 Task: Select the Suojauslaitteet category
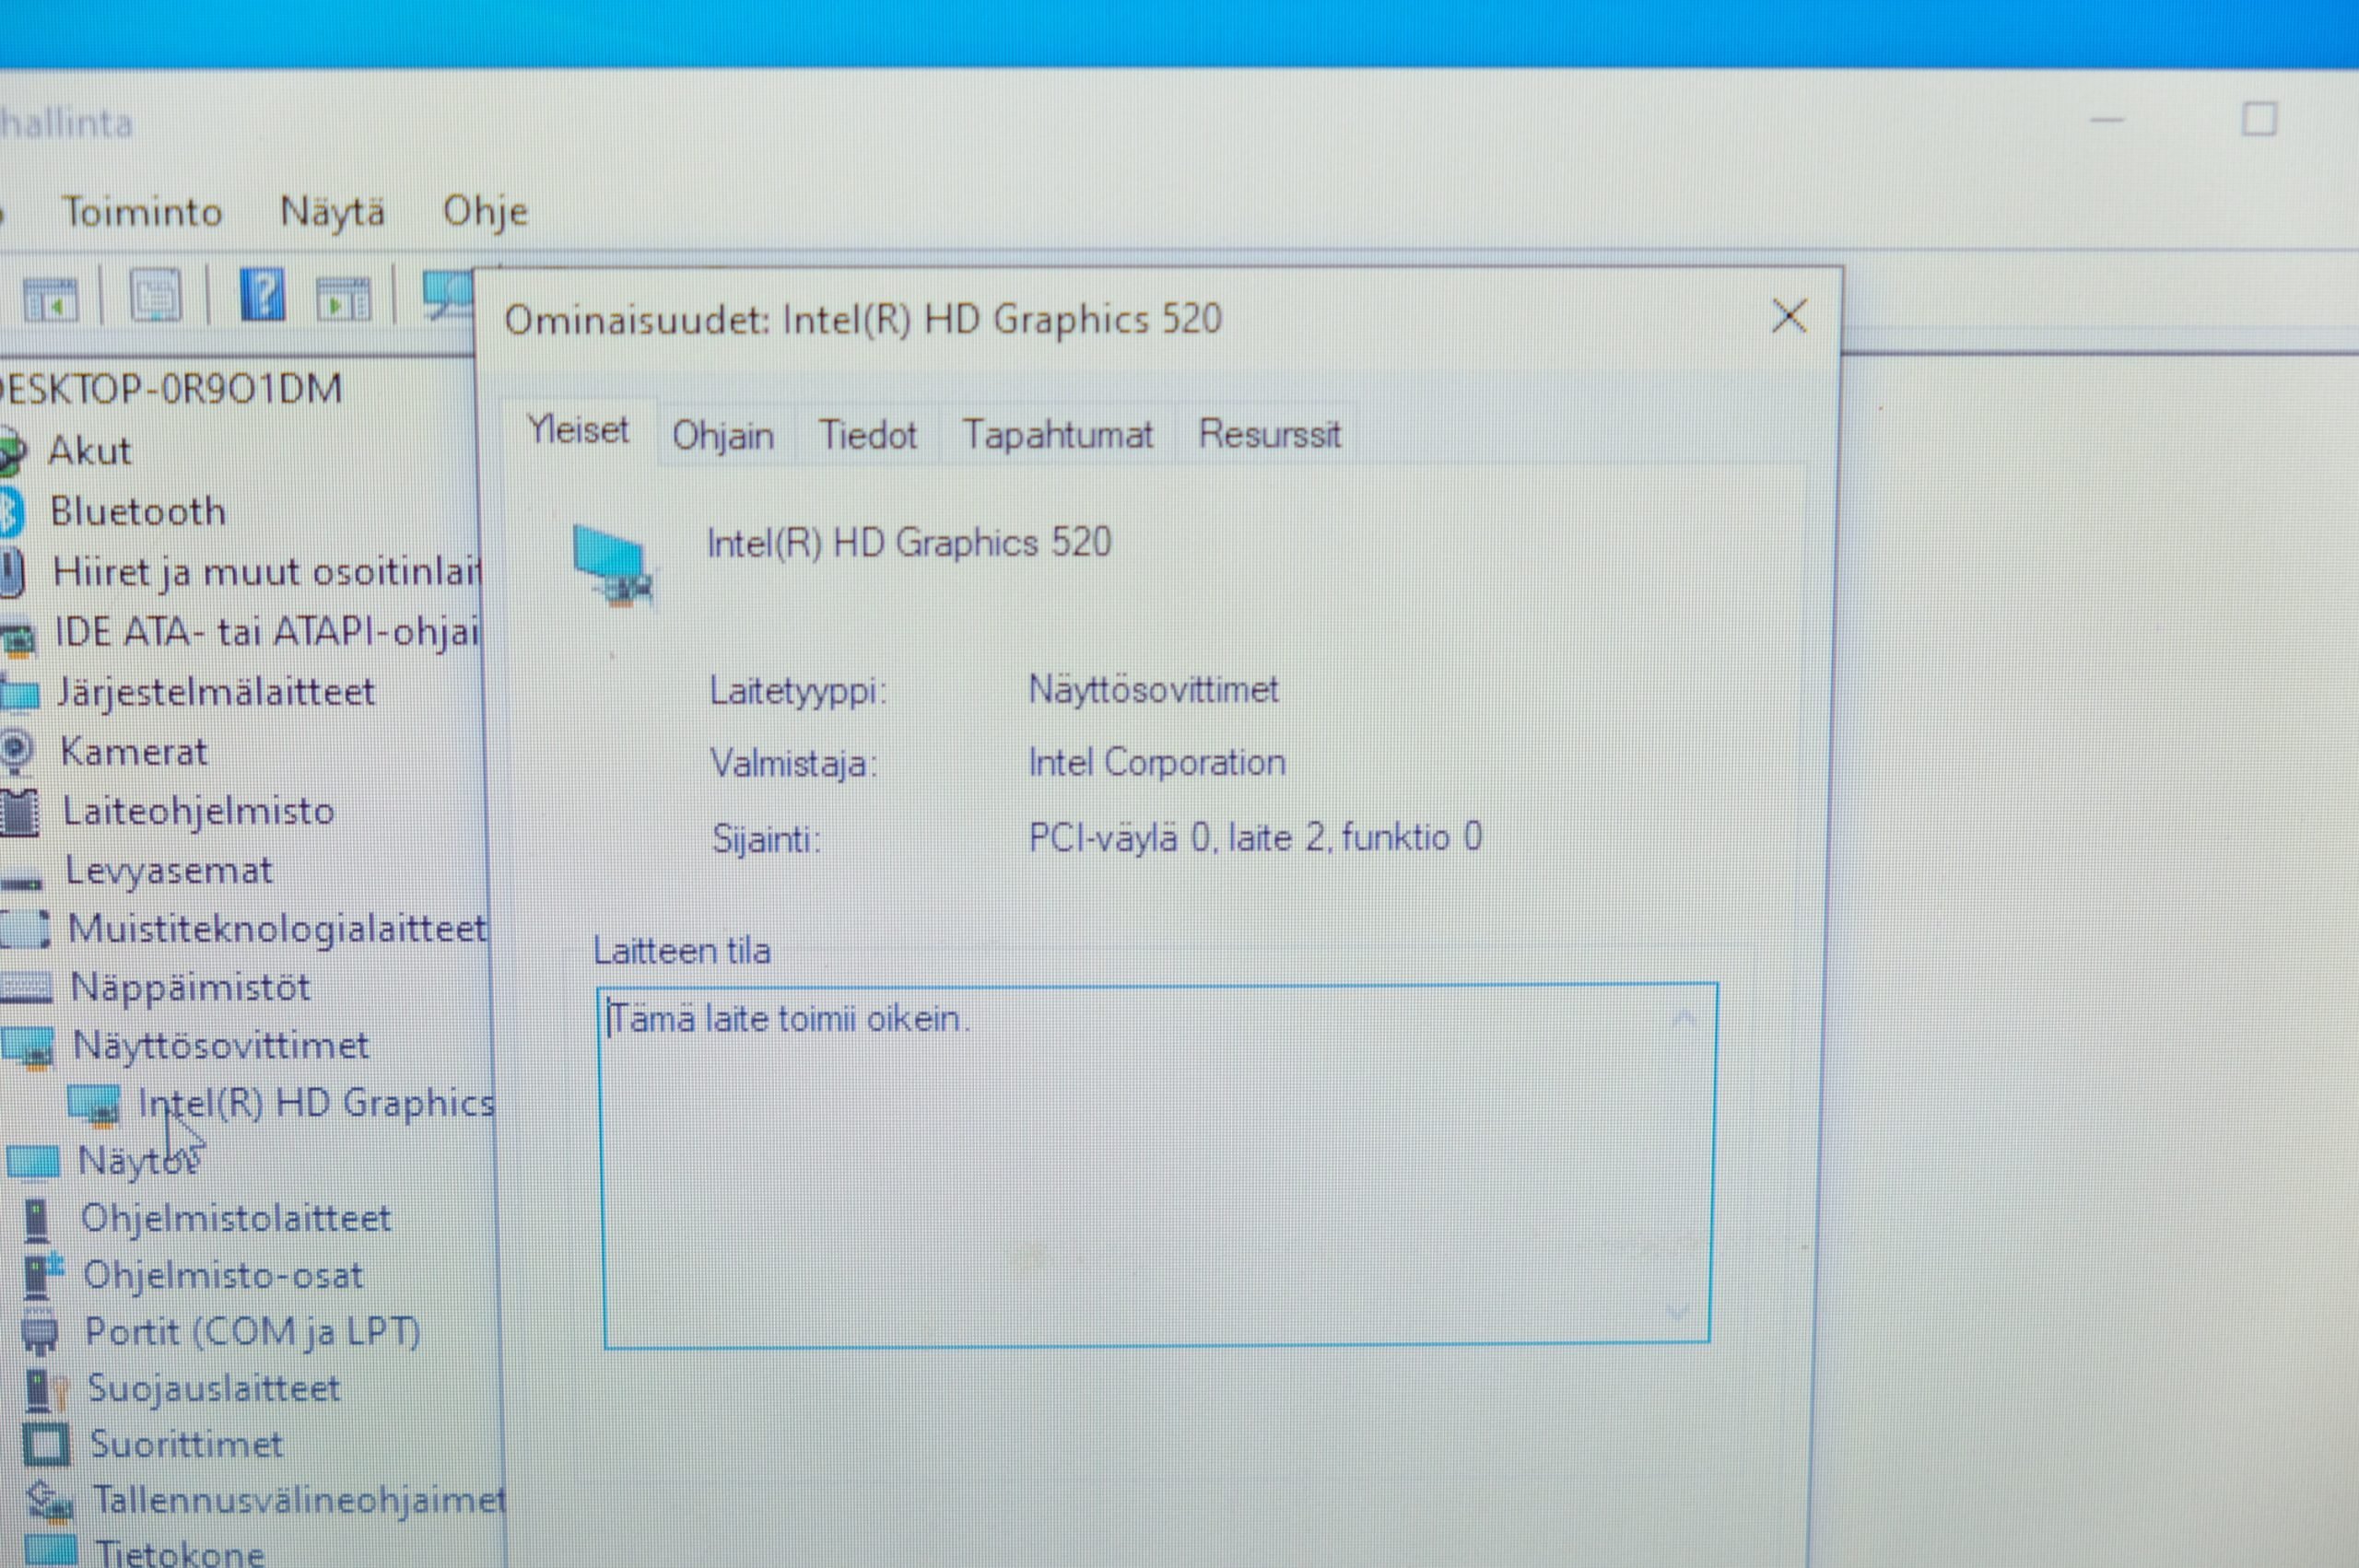(x=214, y=1388)
